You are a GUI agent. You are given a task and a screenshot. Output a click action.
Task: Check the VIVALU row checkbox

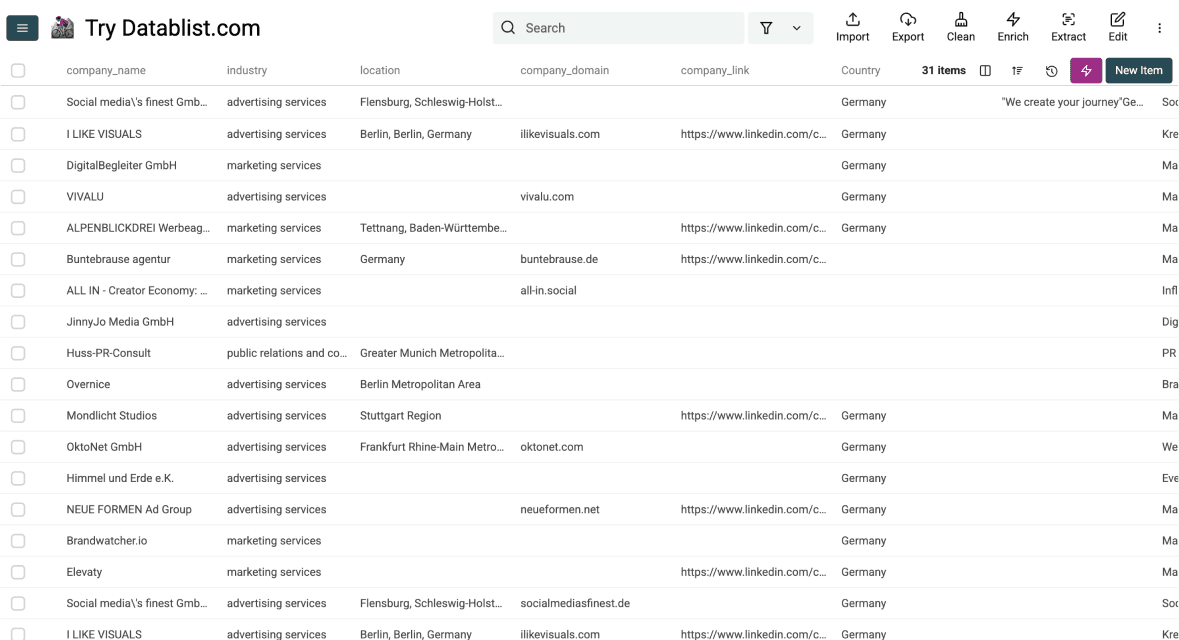point(18,197)
